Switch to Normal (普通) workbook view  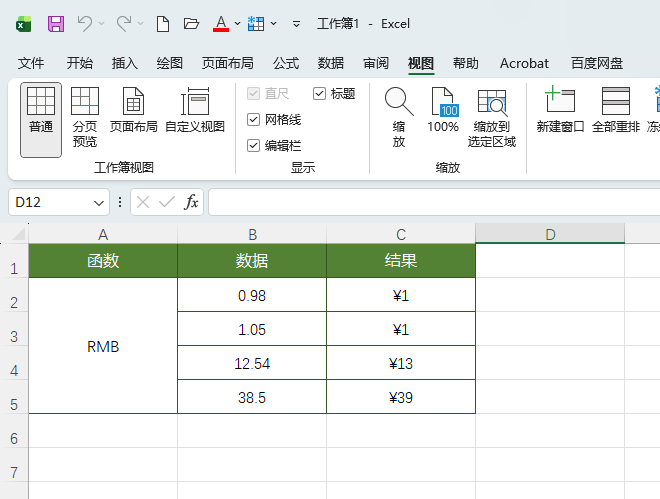coord(41,120)
